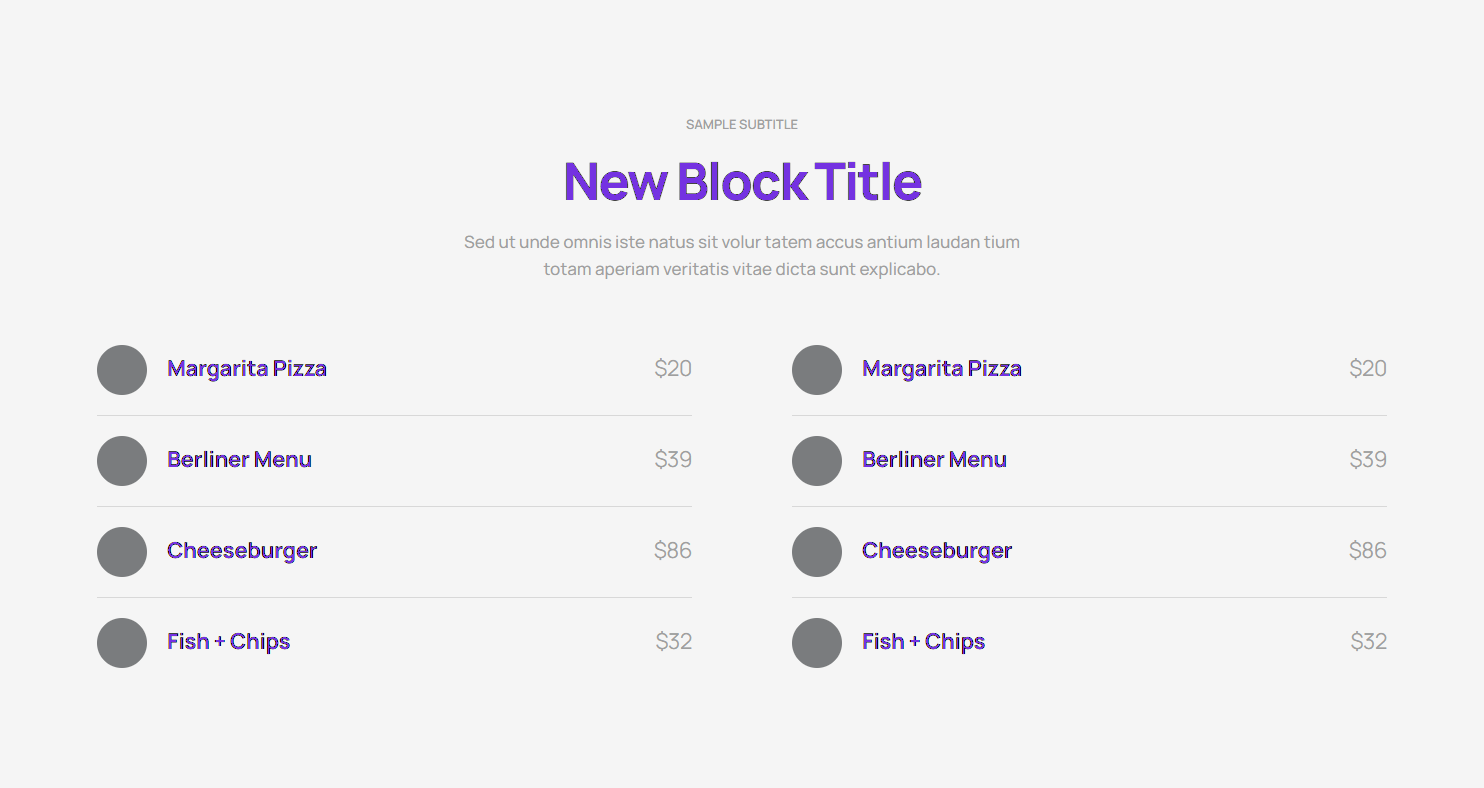
Task: Click the circle icon beside left Cheeseburger
Action: pyautogui.click(x=121, y=552)
